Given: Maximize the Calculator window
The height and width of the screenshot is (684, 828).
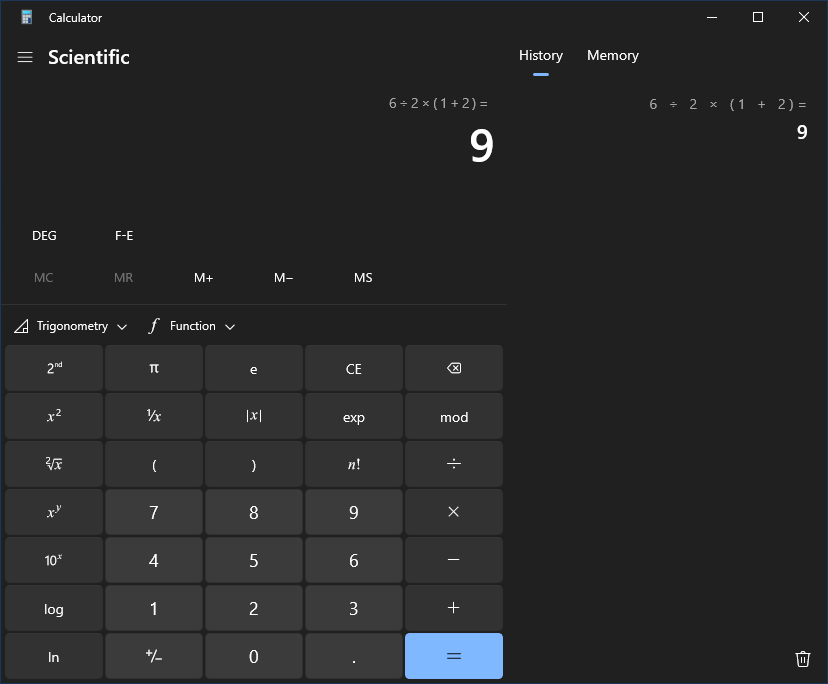Looking at the screenshot, I should 758,17.
